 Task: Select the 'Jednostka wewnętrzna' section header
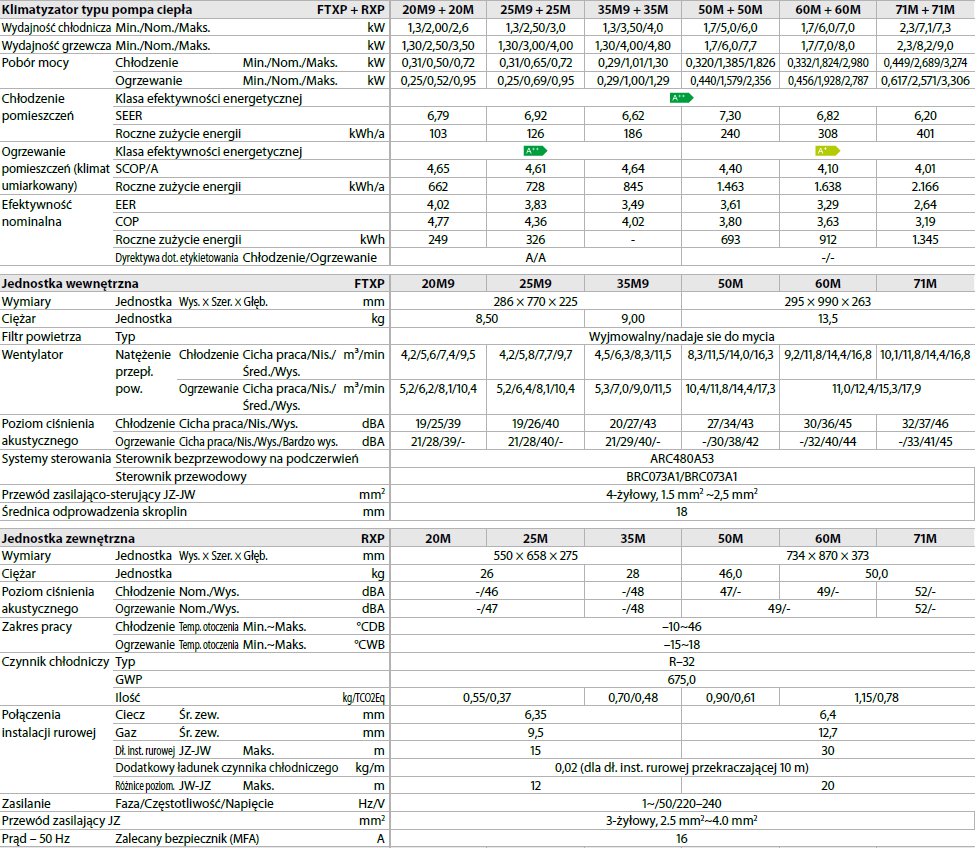(70, 283)
